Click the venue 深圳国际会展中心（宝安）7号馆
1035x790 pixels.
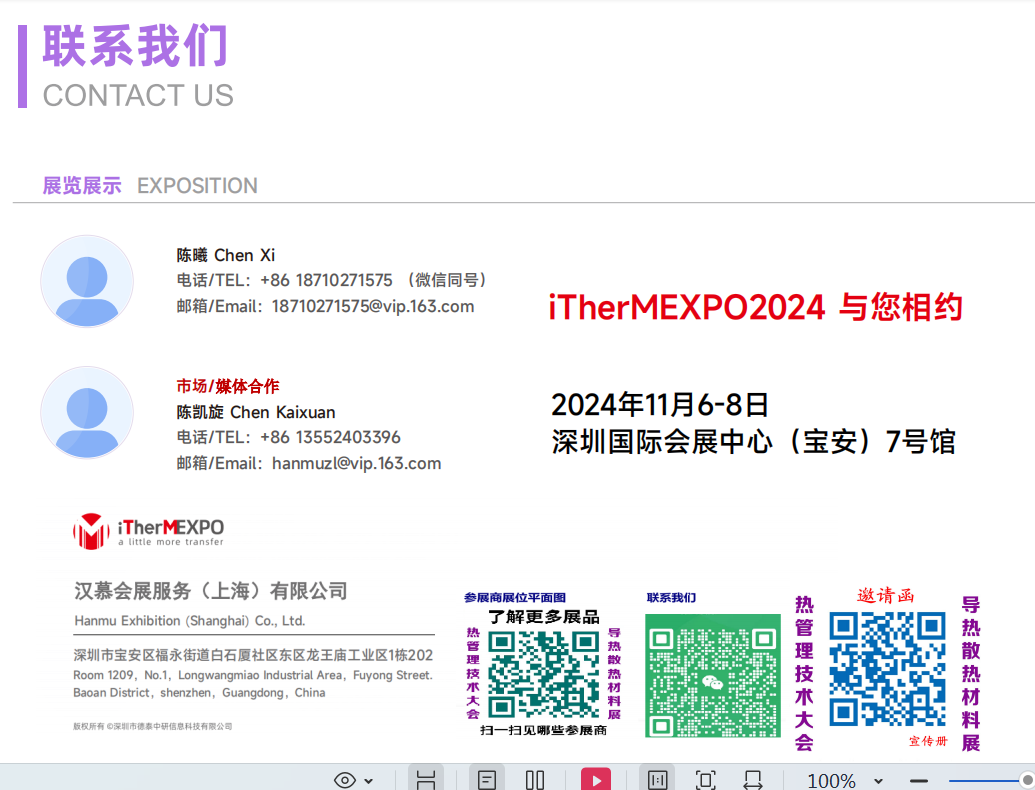754,442
